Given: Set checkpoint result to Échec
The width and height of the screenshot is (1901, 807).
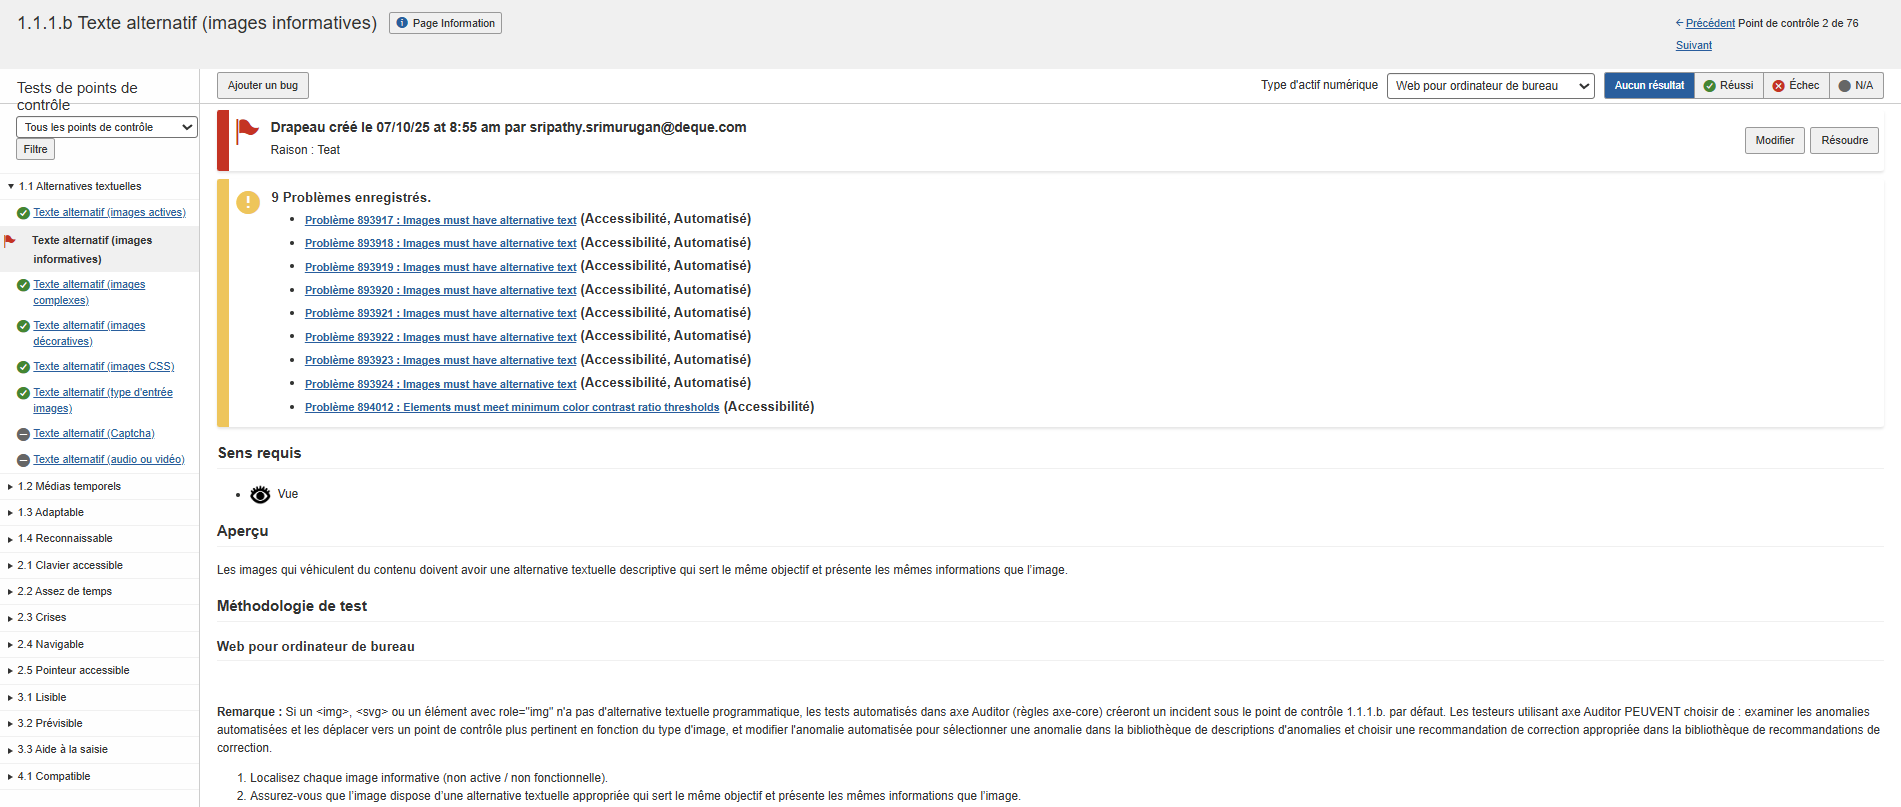Looking at the screenshot, I should pyautogui.click(x=1796, y=86).
